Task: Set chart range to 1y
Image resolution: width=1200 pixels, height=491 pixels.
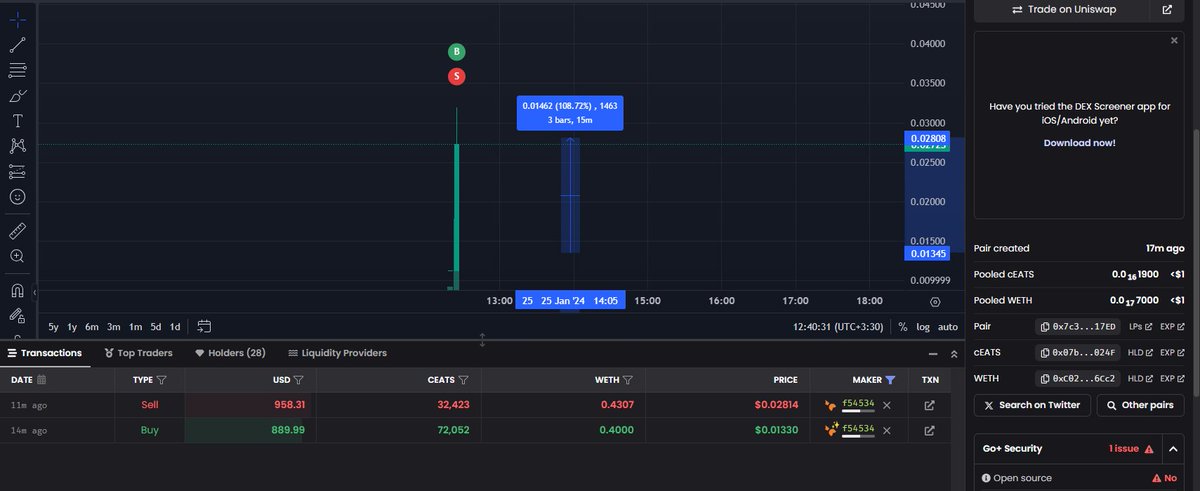Action: (x=72, y=326)
